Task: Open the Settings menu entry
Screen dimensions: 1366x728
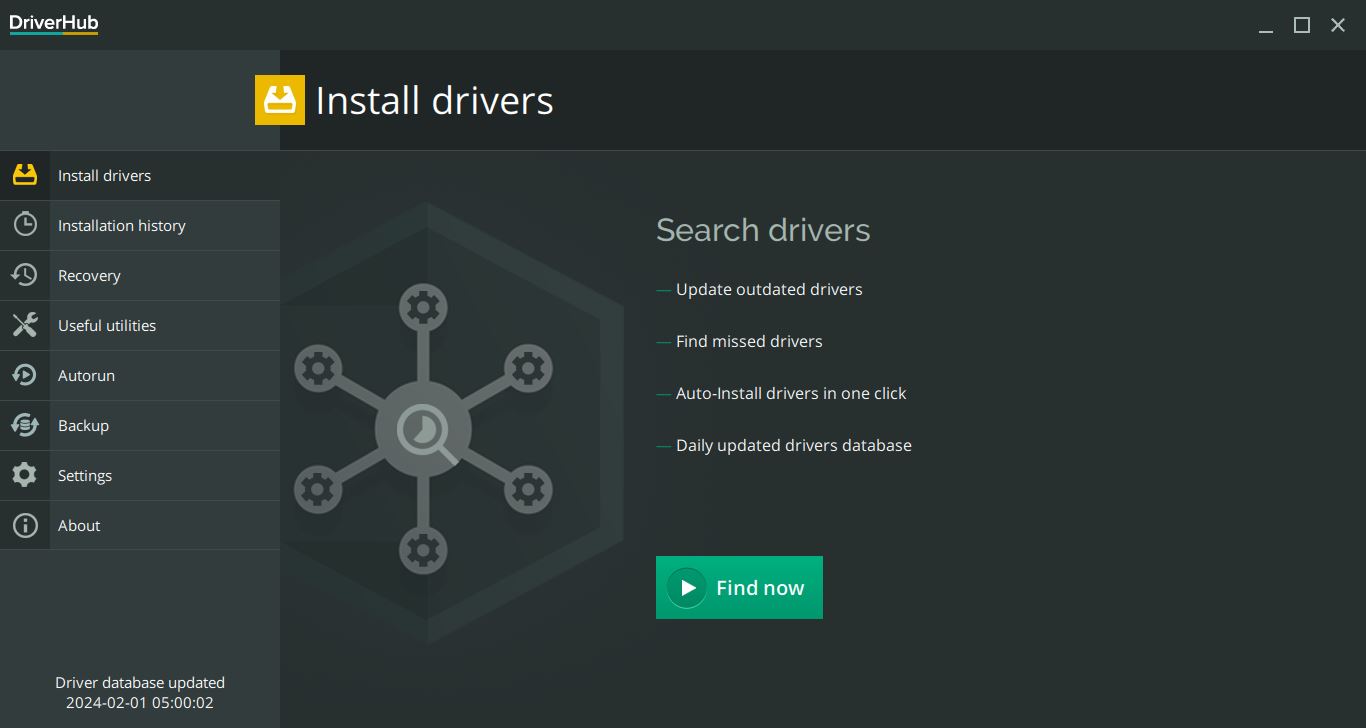Action: pyautogui.click(x=140, y=475)
